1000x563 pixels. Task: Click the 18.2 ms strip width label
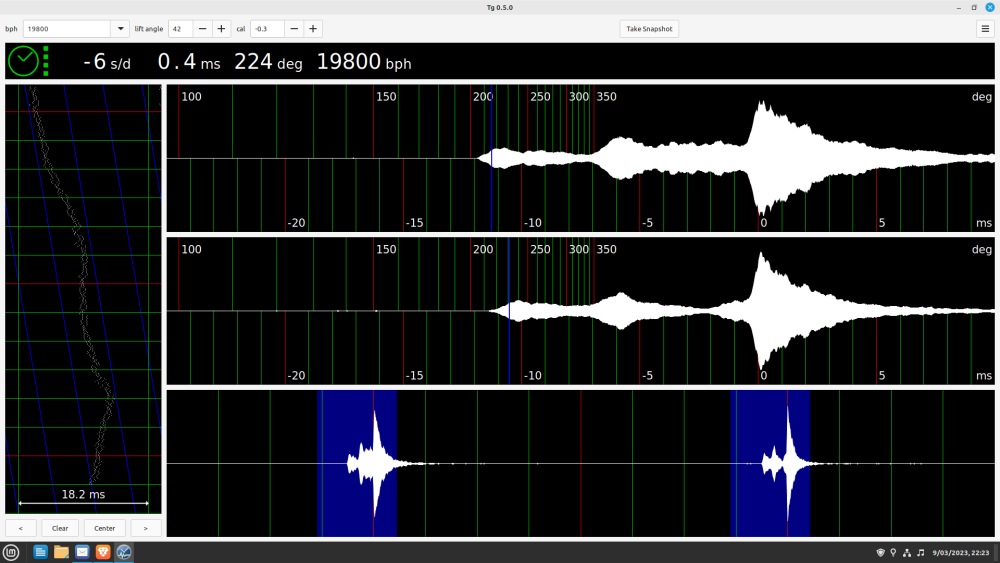click(x=83, y=494)
